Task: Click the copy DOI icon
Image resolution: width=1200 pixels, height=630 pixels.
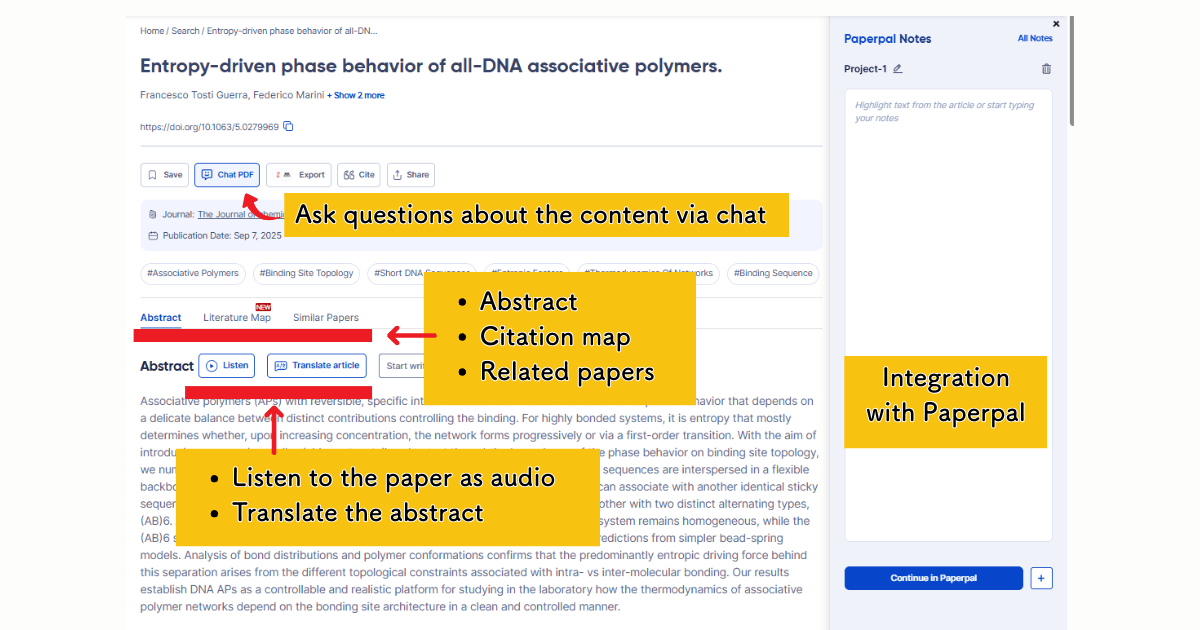Action: pyautogui.click(x=288, y=126)
